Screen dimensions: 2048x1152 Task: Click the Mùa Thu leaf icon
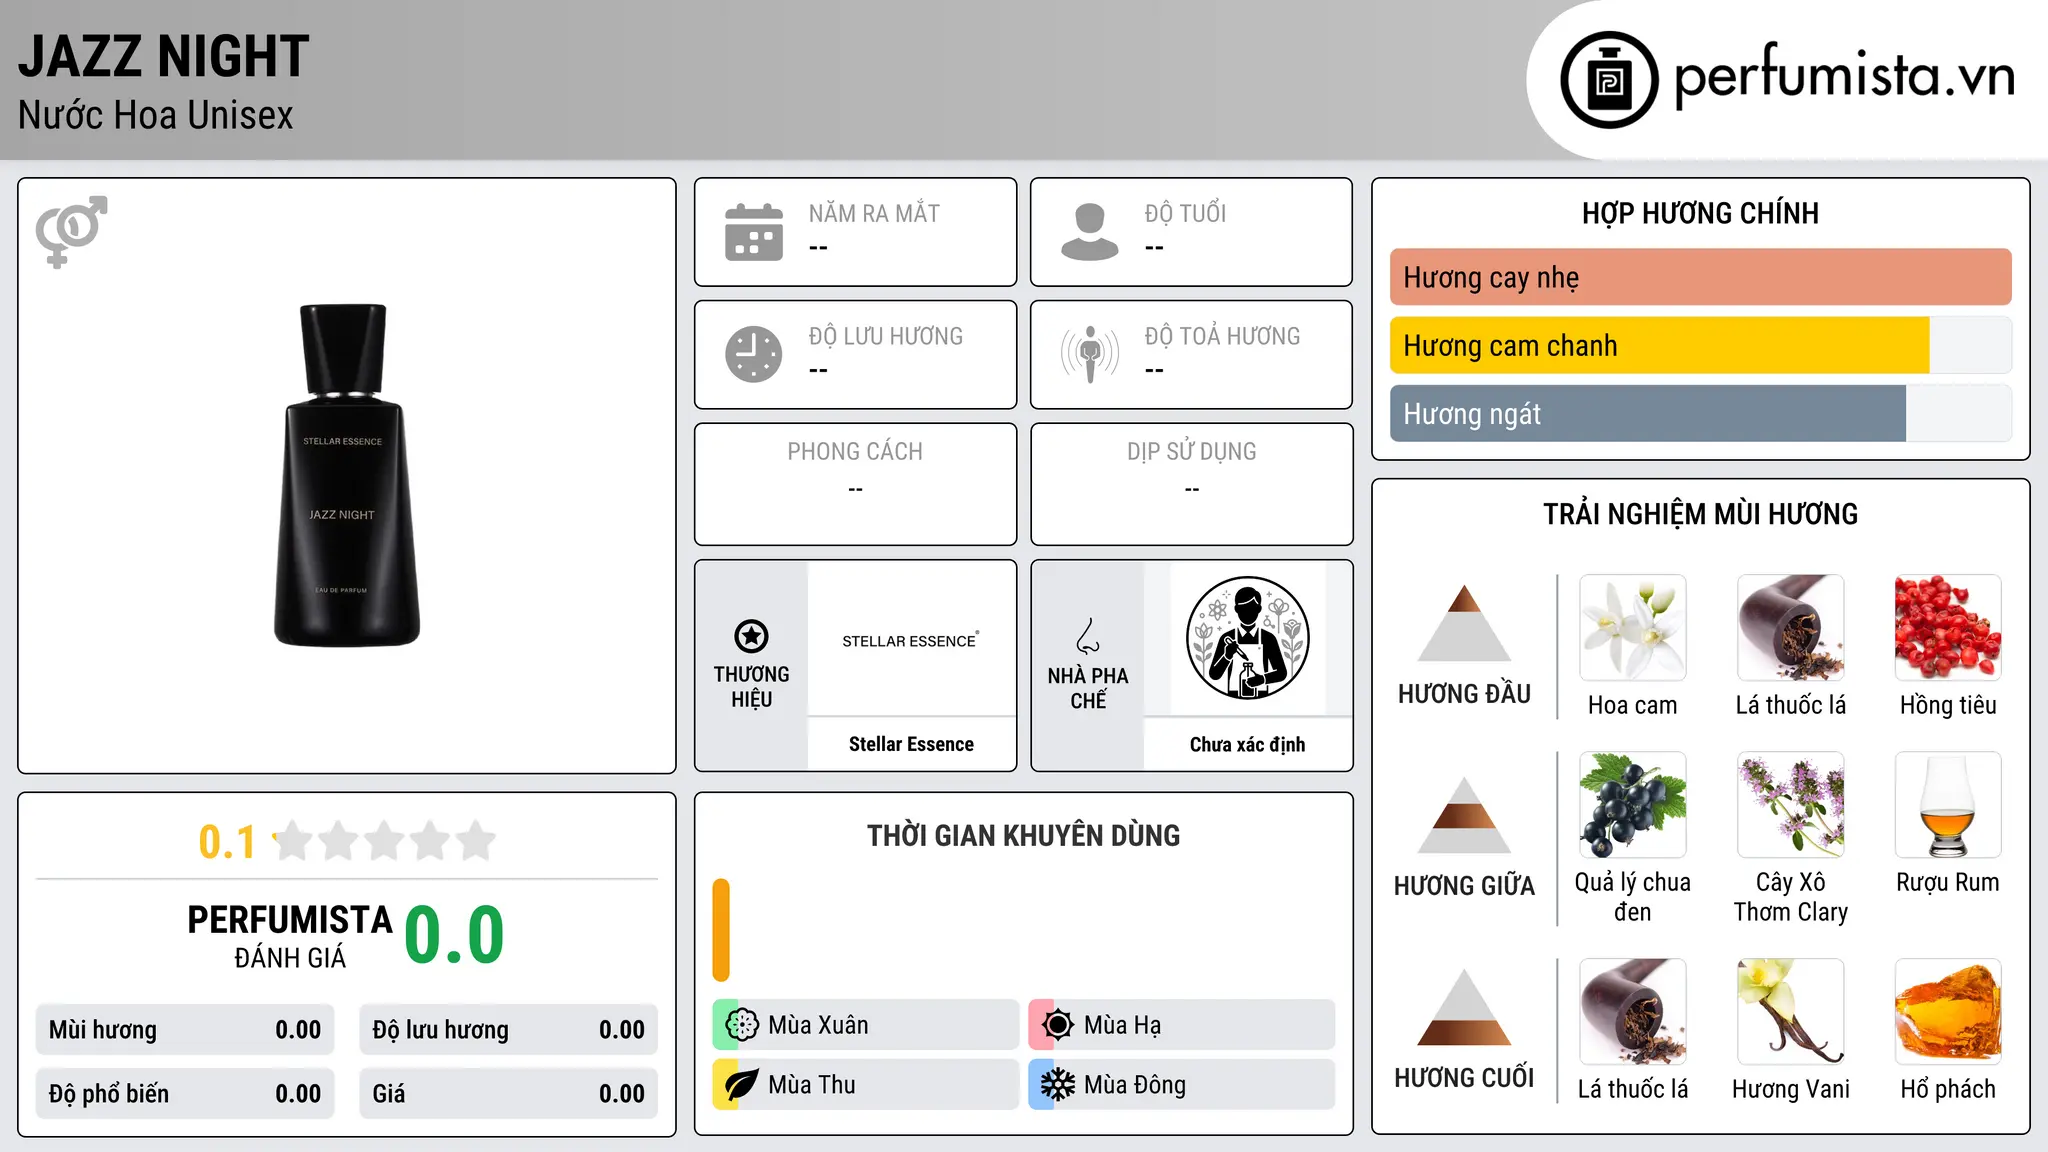742,1085
